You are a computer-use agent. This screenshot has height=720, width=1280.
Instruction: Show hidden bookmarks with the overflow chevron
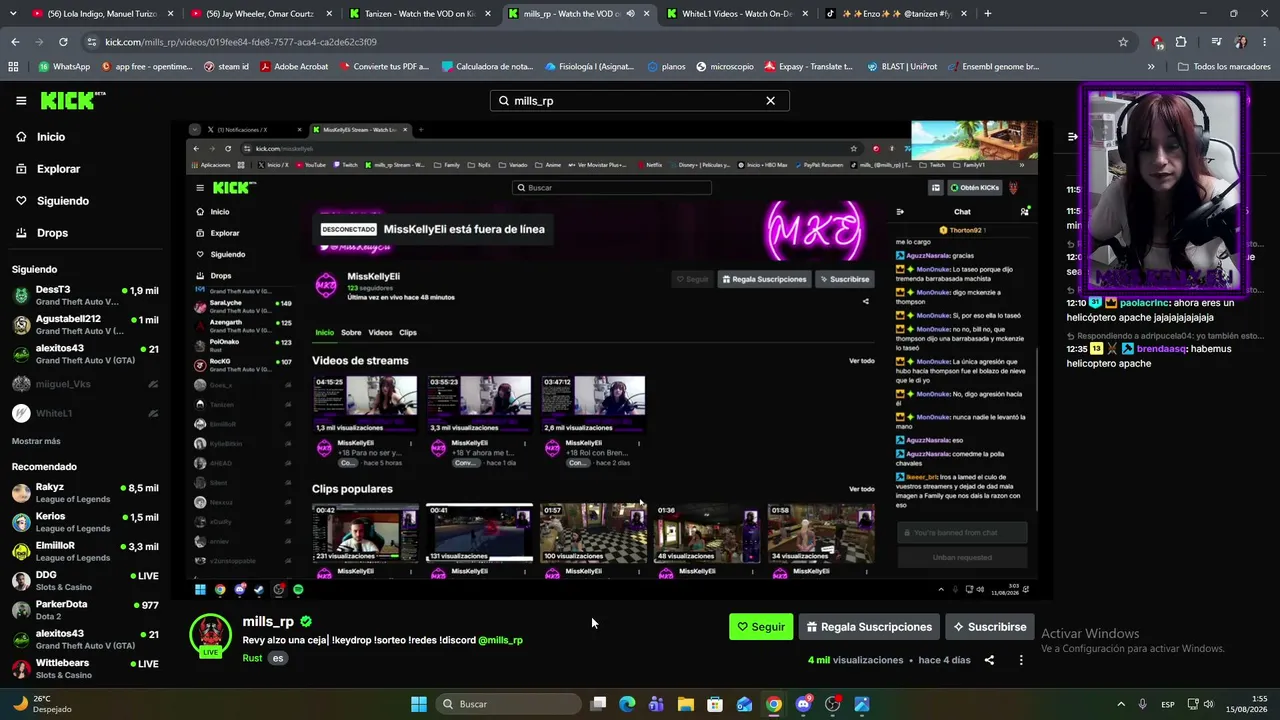[1151, 67]
